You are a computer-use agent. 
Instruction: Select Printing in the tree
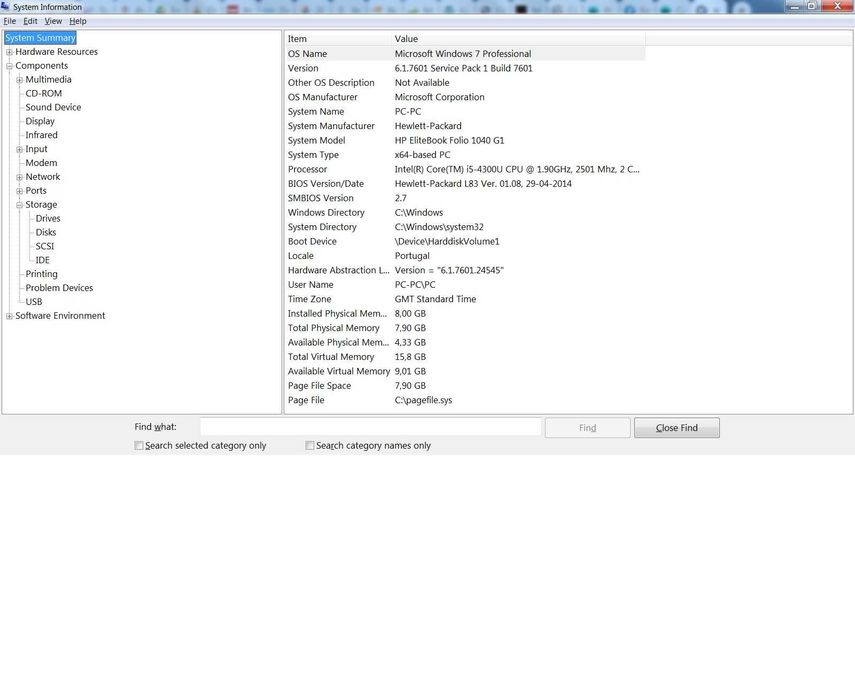point(41,274)
